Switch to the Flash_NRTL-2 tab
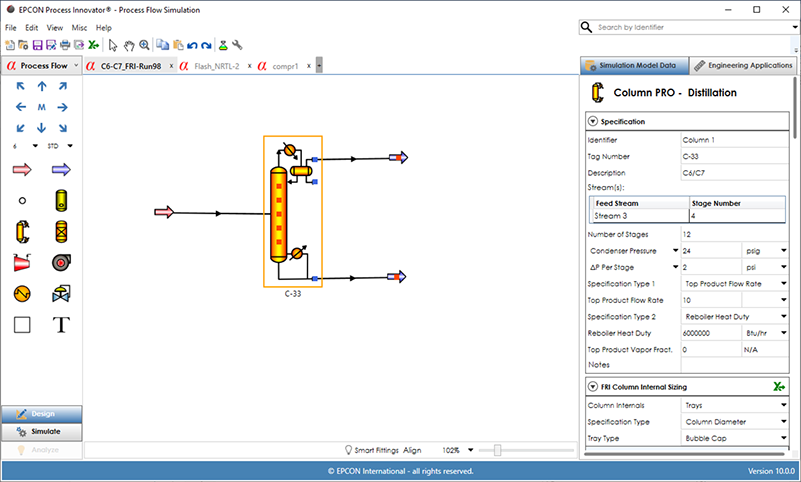Image resolution: width=801 pixels, height=482 pixels. pyautogui.click(x=217, y=66)
